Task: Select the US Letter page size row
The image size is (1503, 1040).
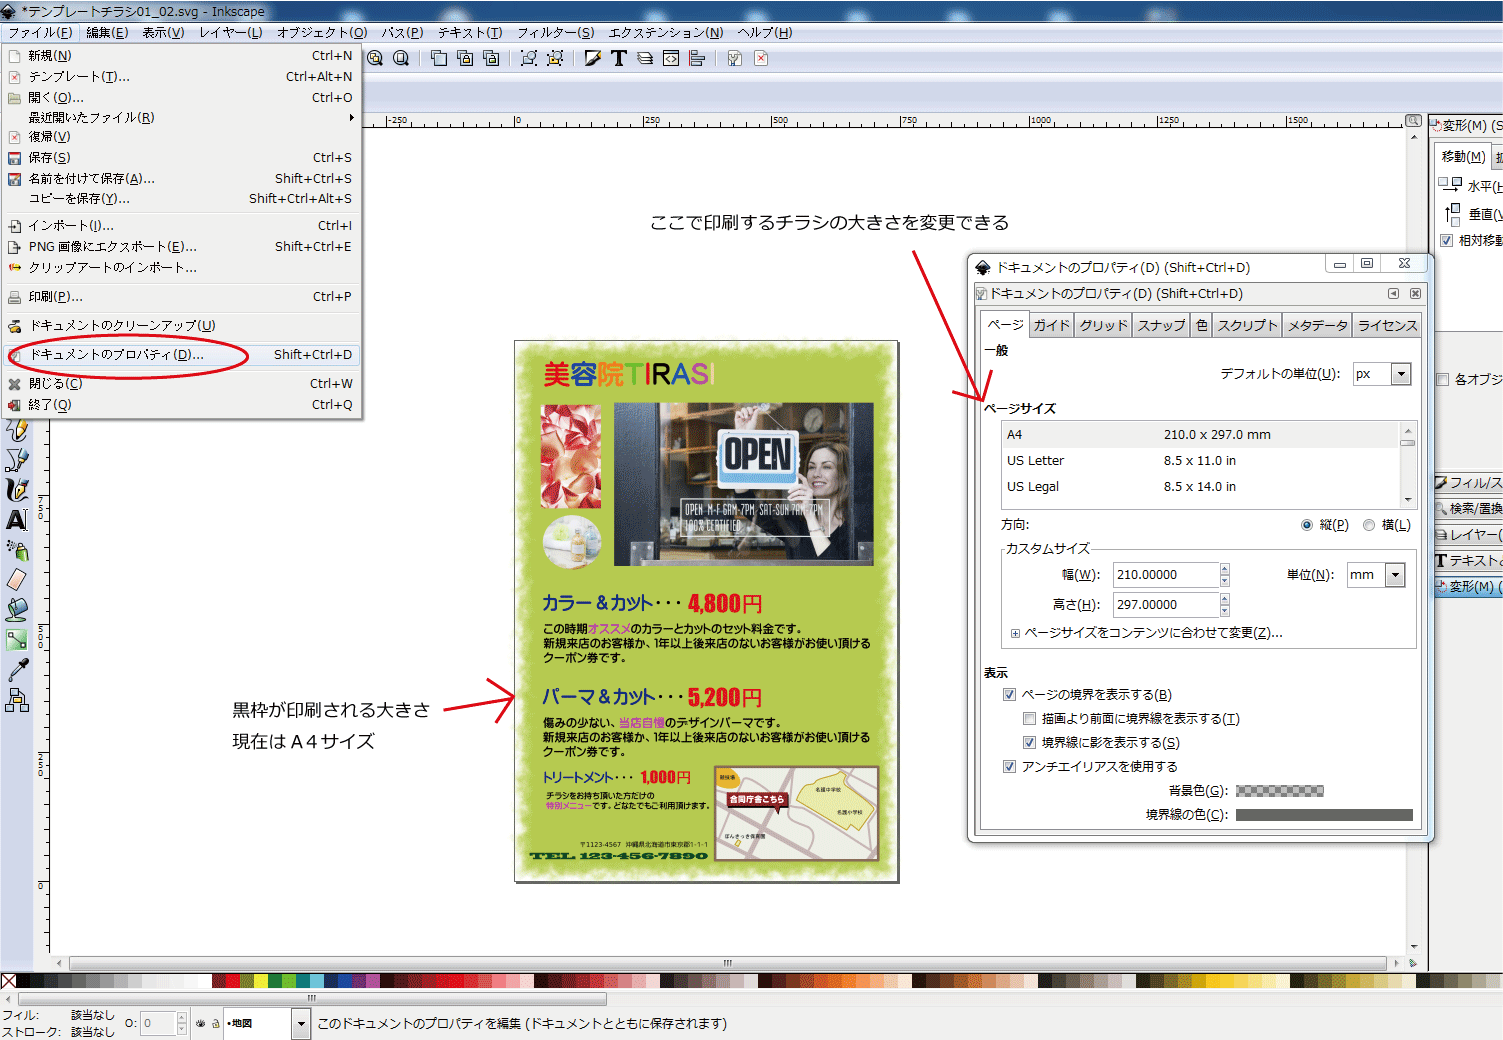Action: pos(1200,460)
